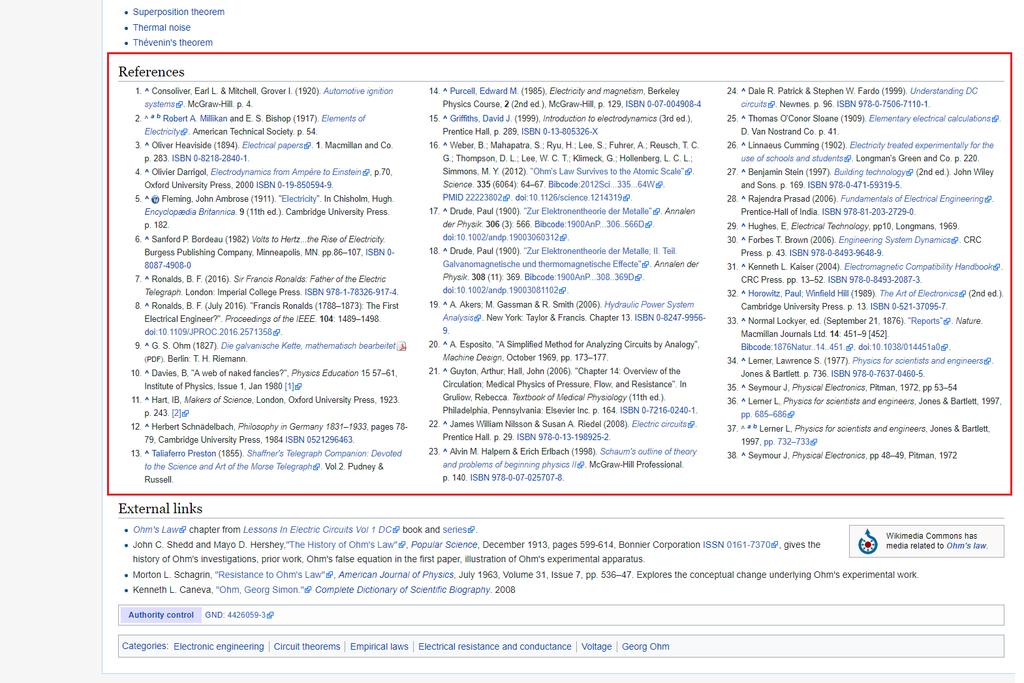Open the Georg Ohm category
Screen dimensions: 1024x683
[x=645, y=646]
